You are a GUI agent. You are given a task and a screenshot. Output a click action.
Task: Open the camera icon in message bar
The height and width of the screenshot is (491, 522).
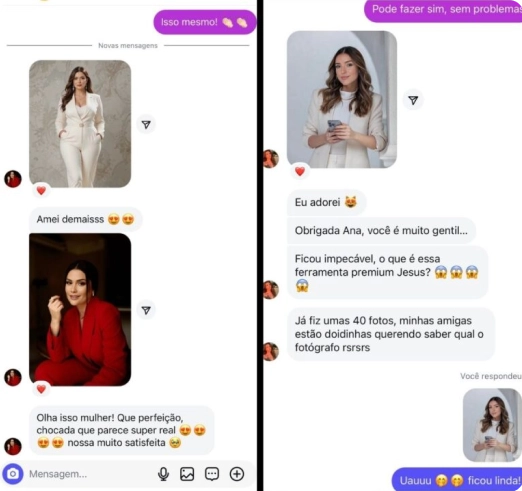pos(13,474)
